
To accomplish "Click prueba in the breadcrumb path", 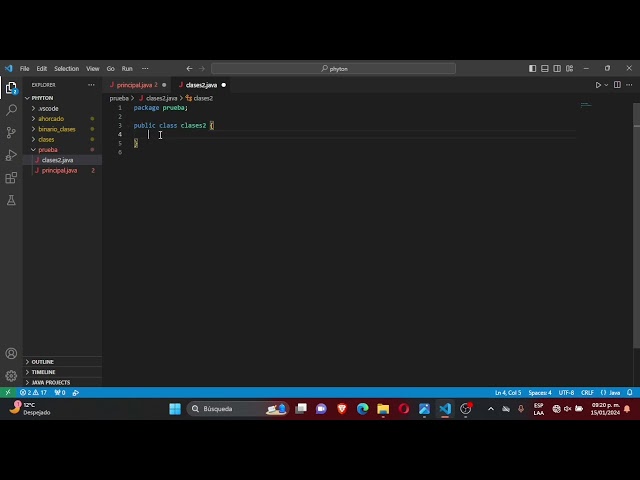I will 119,98.
